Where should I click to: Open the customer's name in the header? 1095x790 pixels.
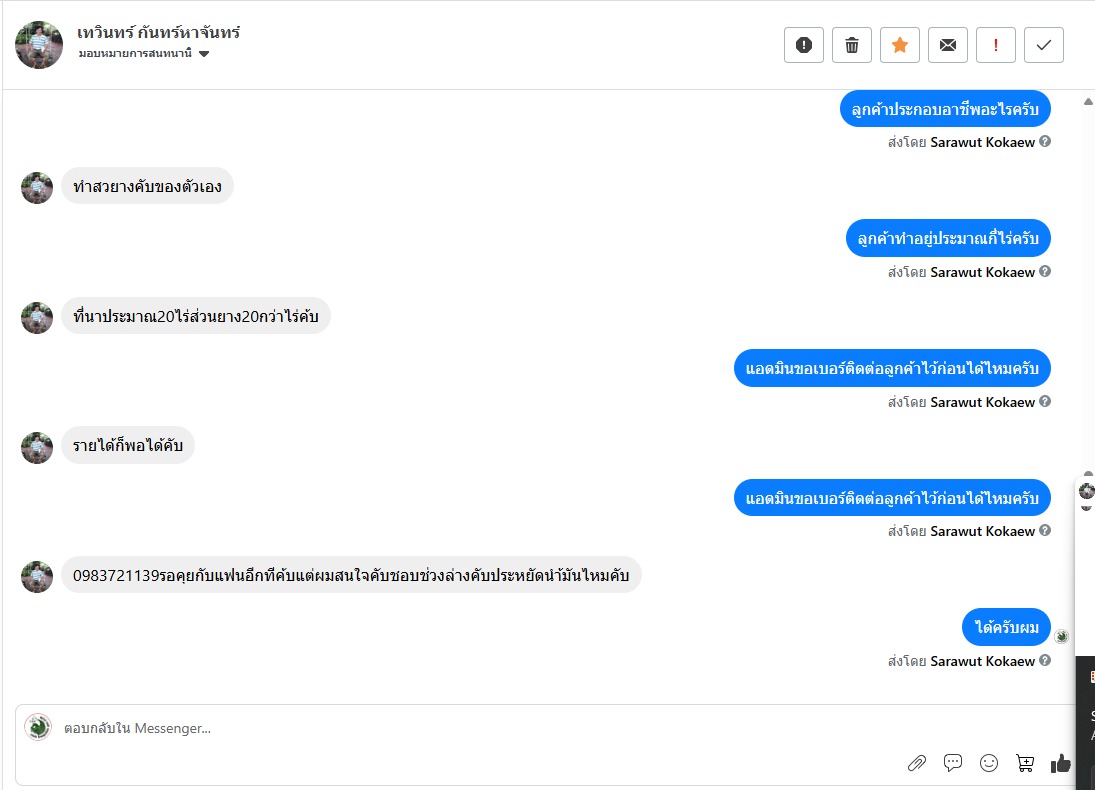point(158,33)
